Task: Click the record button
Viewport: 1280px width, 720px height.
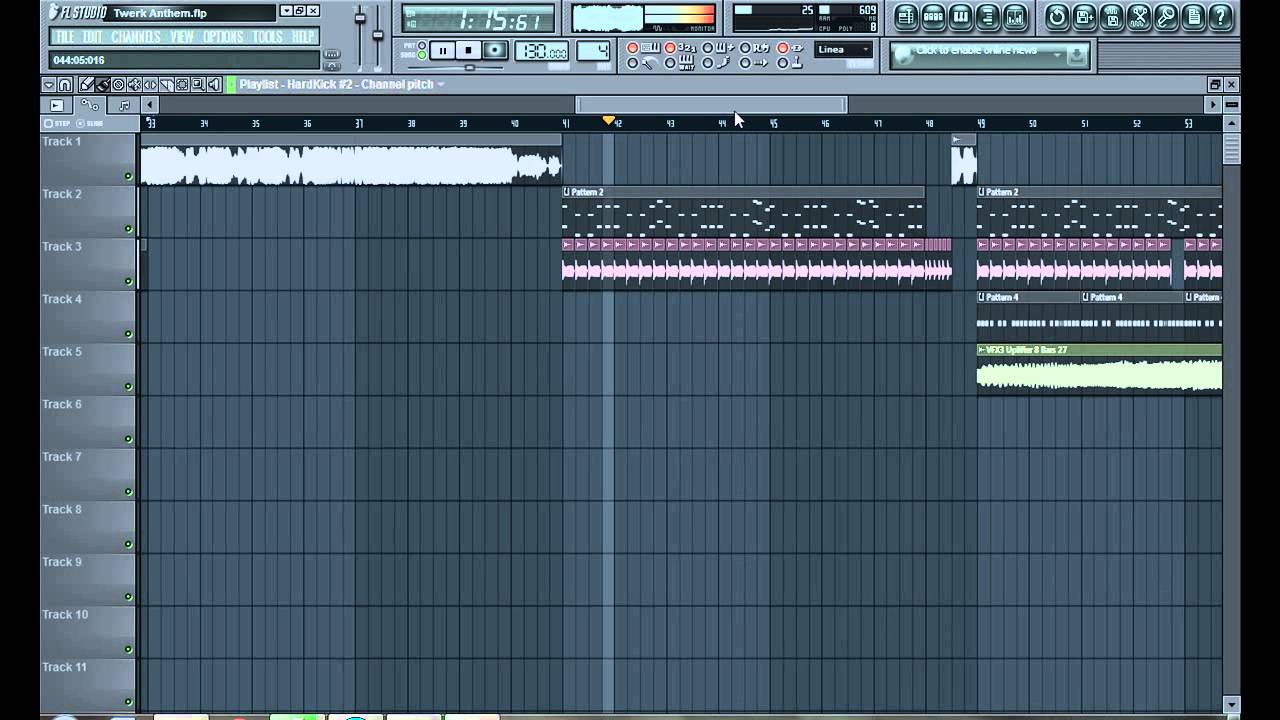Action: [495, 50]
